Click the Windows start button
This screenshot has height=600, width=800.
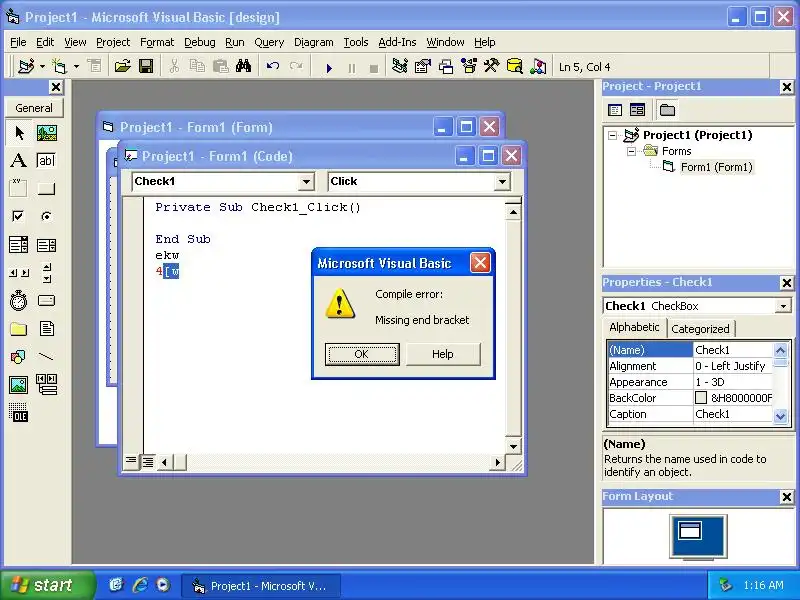47,585
